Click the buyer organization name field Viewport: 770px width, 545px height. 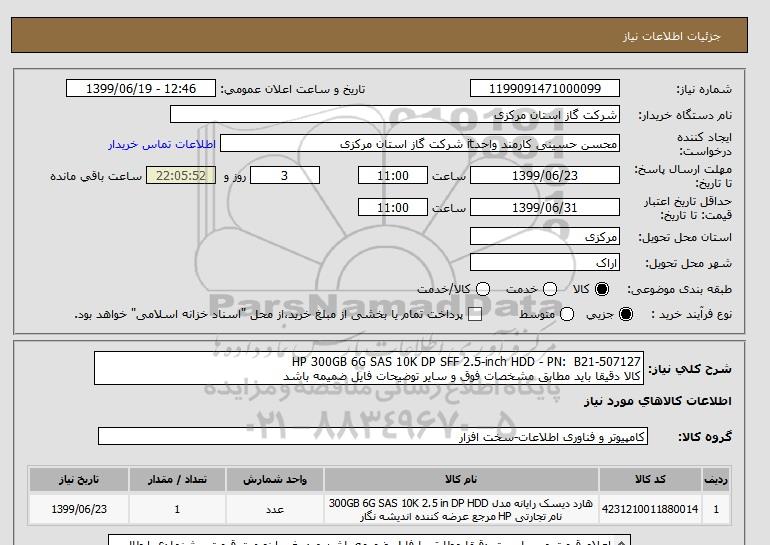click(x=395, y=114)
